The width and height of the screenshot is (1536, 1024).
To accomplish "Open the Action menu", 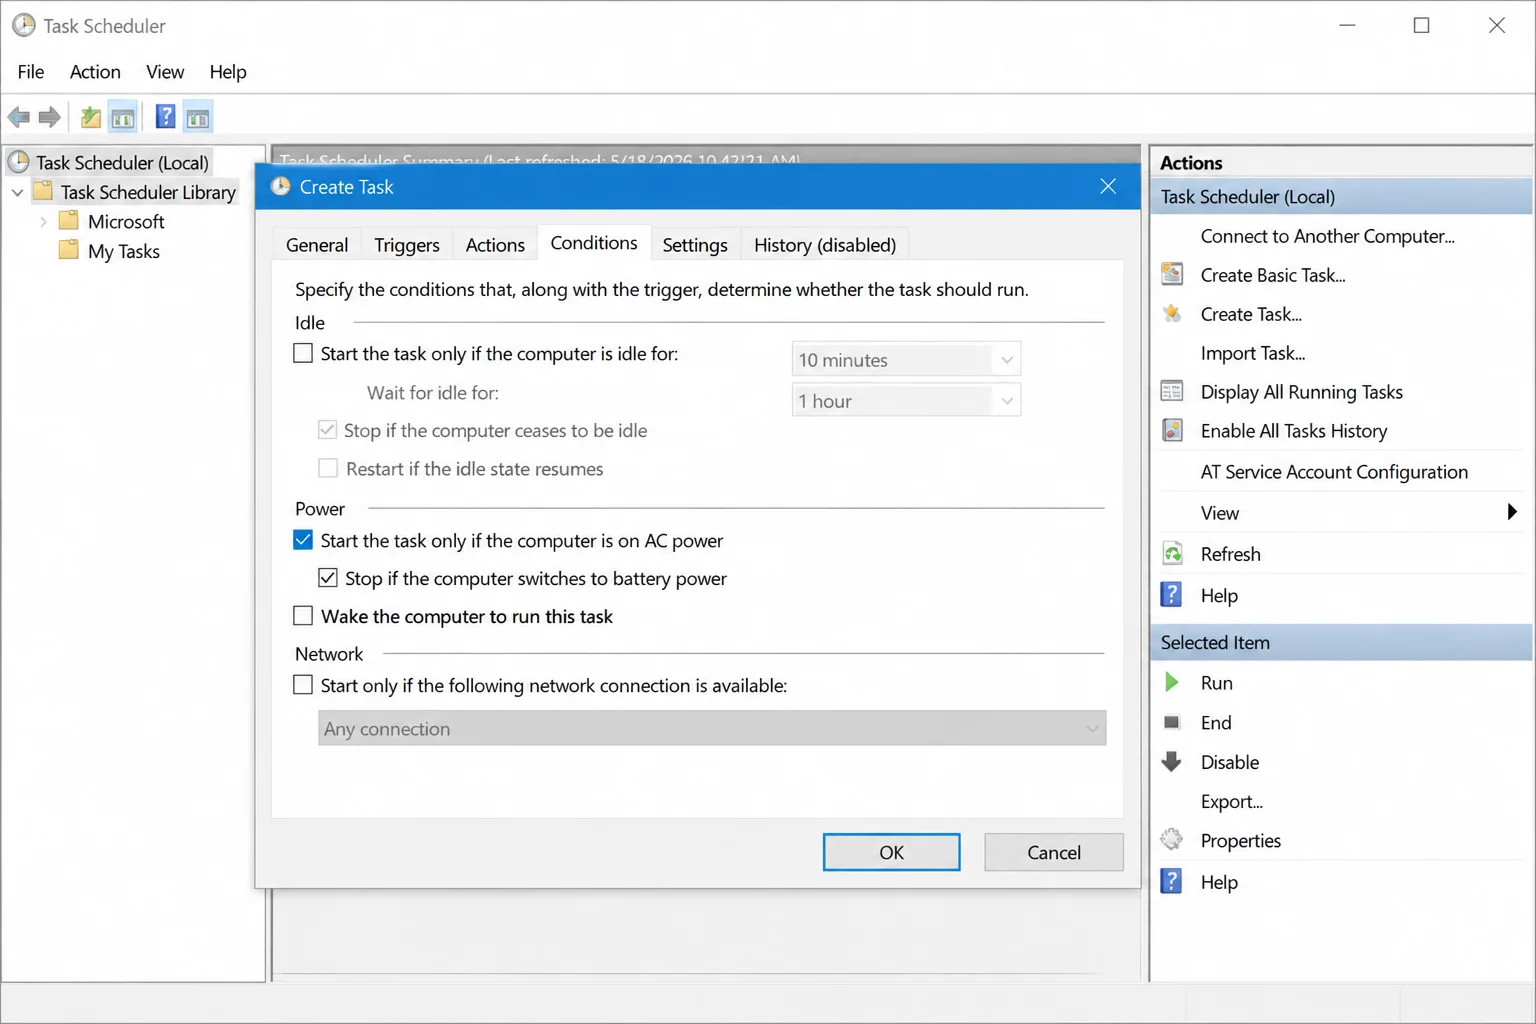I will [x=95, y=72].
